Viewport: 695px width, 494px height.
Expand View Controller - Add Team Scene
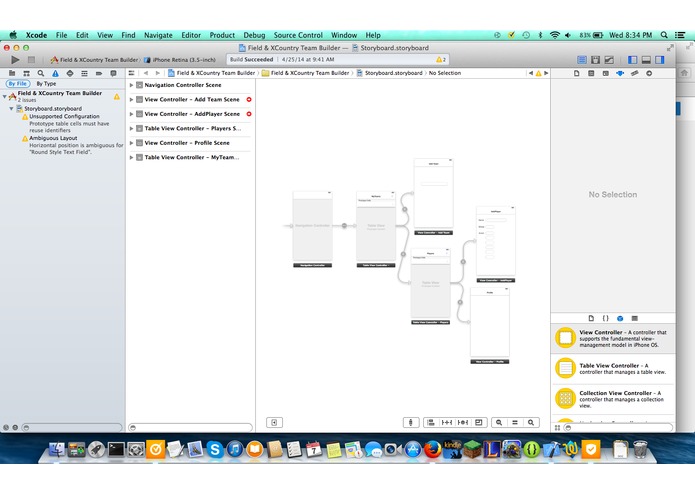pyautogui.click(x=132, y=100)
